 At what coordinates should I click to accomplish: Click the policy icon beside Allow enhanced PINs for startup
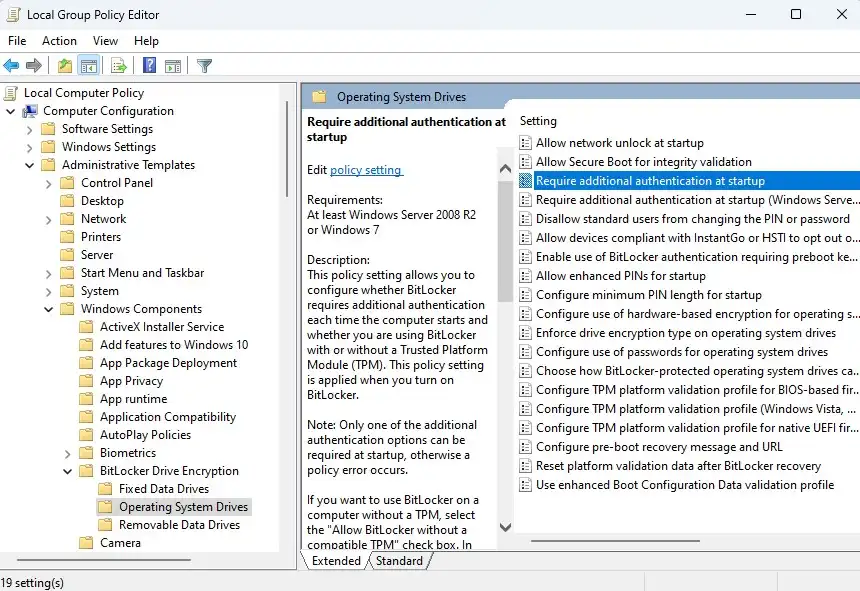[x=525, y=276]
